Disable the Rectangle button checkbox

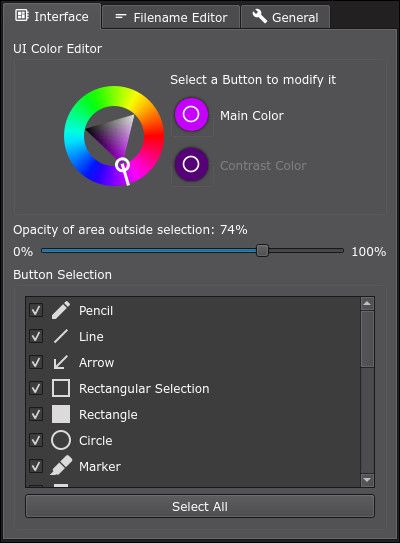click(x=36, y=414)
